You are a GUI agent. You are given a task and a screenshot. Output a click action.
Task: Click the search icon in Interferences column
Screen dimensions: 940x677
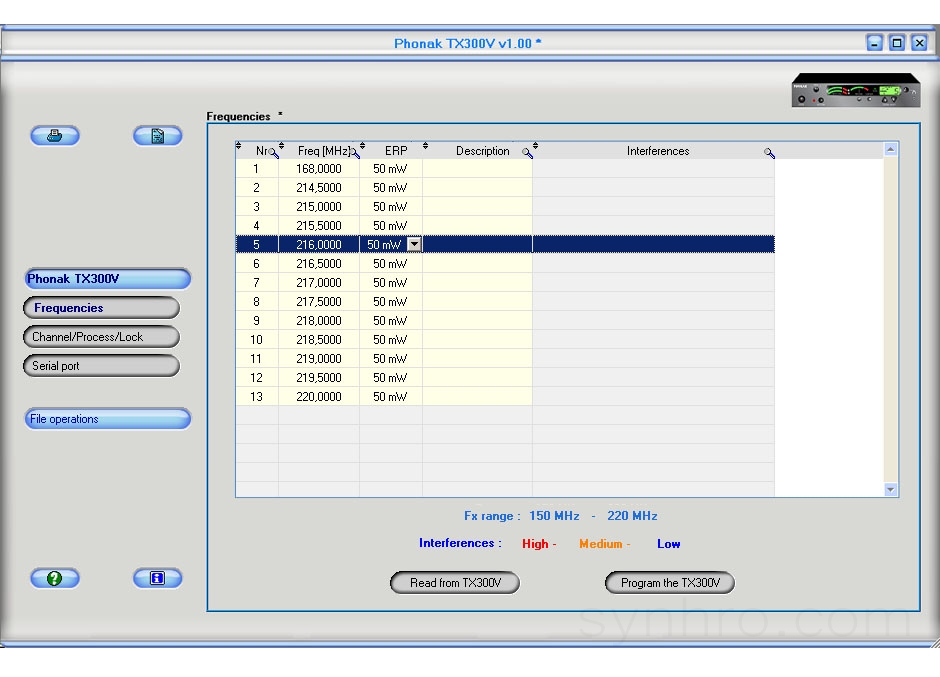pyautogui.click(x=769, y=153)
